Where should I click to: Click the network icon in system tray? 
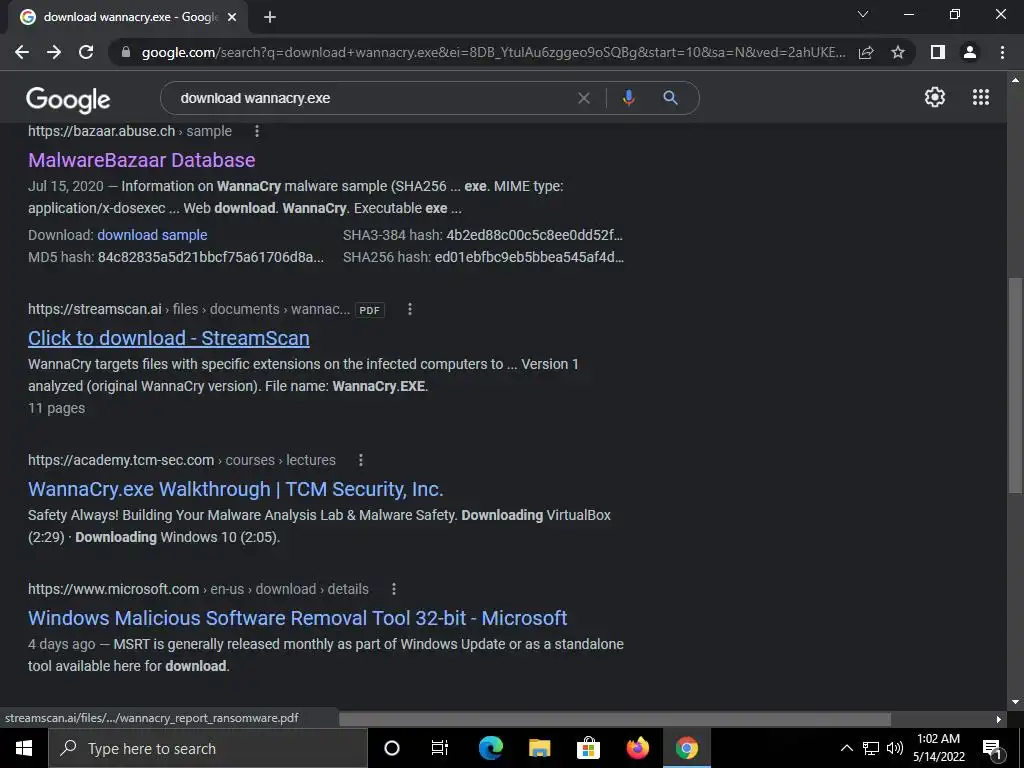click(871, 748)
